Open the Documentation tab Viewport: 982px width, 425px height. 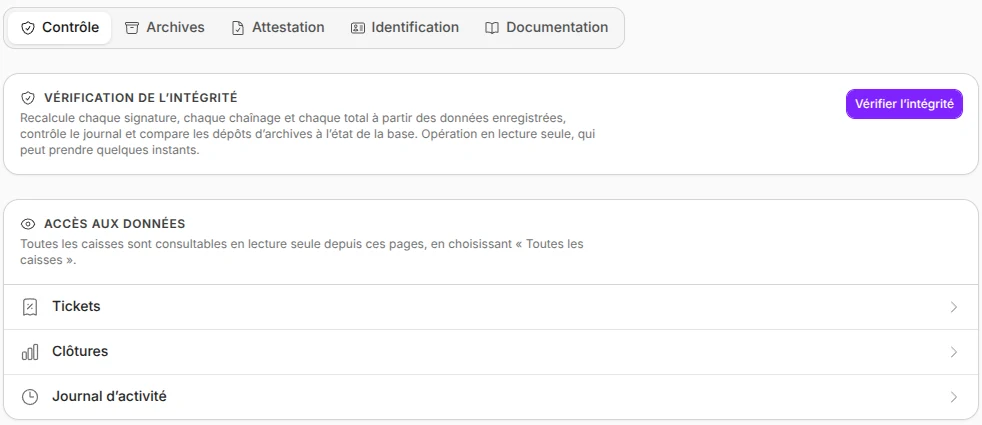[547, 28]
